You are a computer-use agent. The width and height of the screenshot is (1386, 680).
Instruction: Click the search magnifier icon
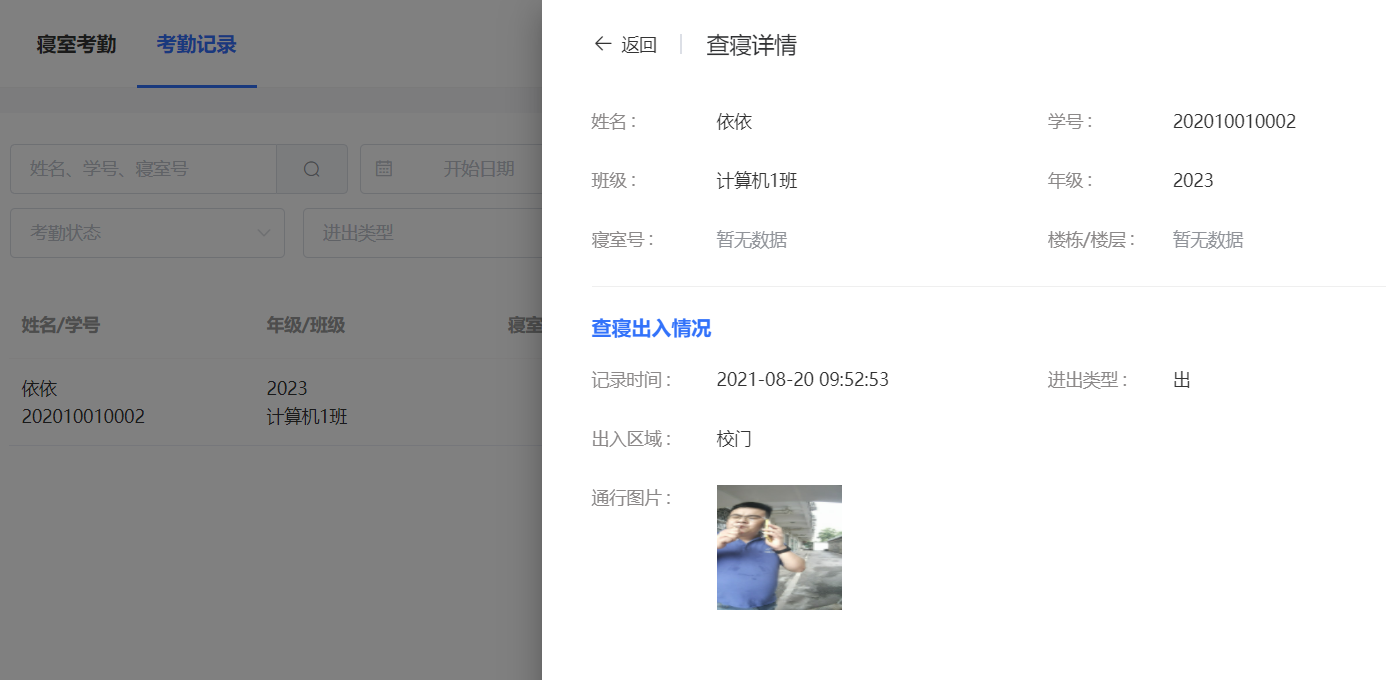(312, 168)
